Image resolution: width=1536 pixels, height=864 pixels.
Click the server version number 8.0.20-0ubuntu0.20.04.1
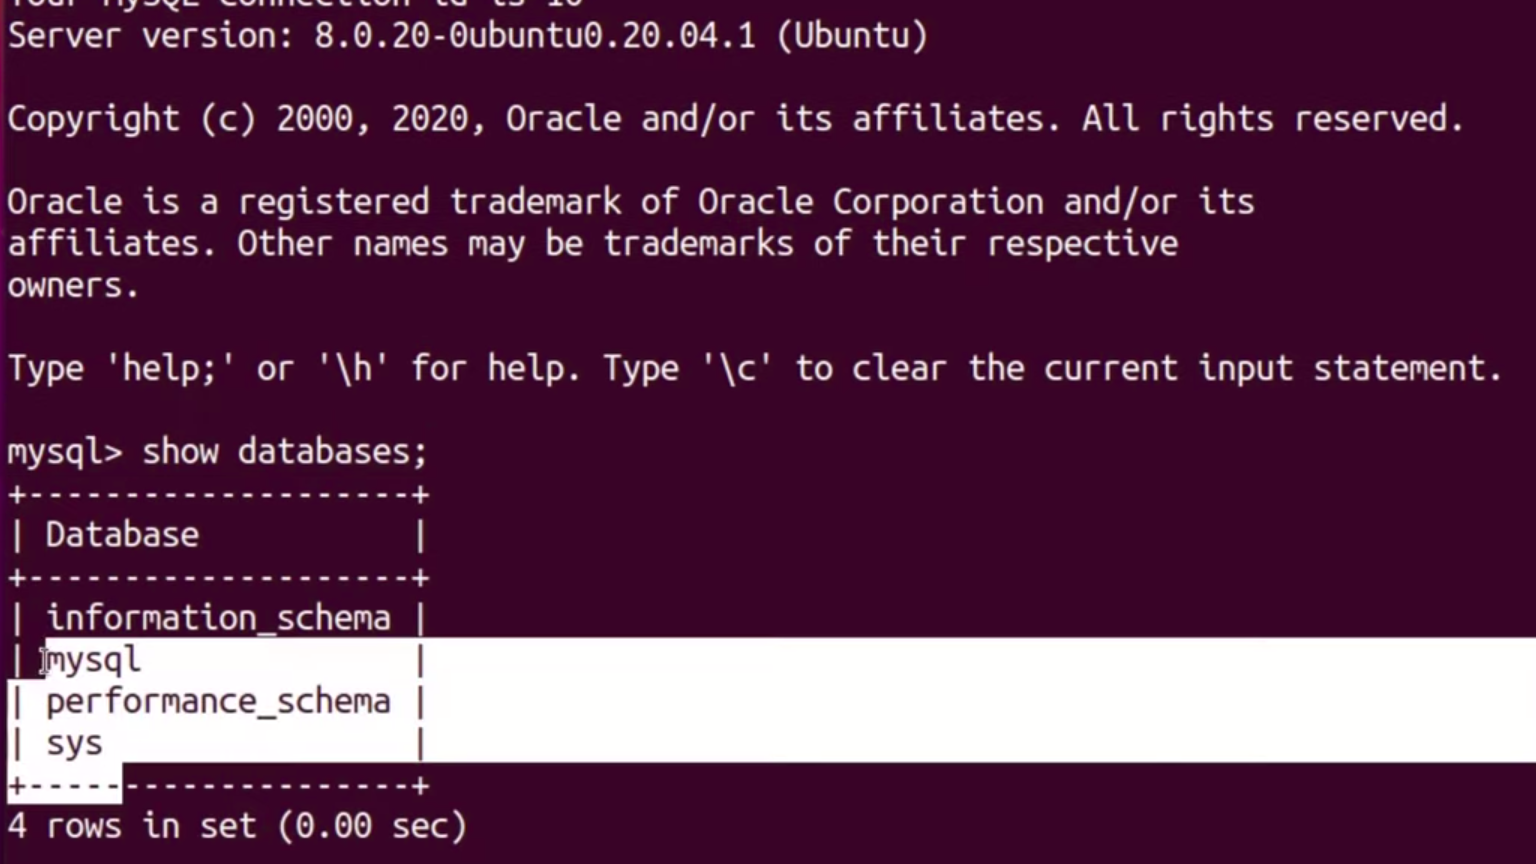(x=534, y=36)
